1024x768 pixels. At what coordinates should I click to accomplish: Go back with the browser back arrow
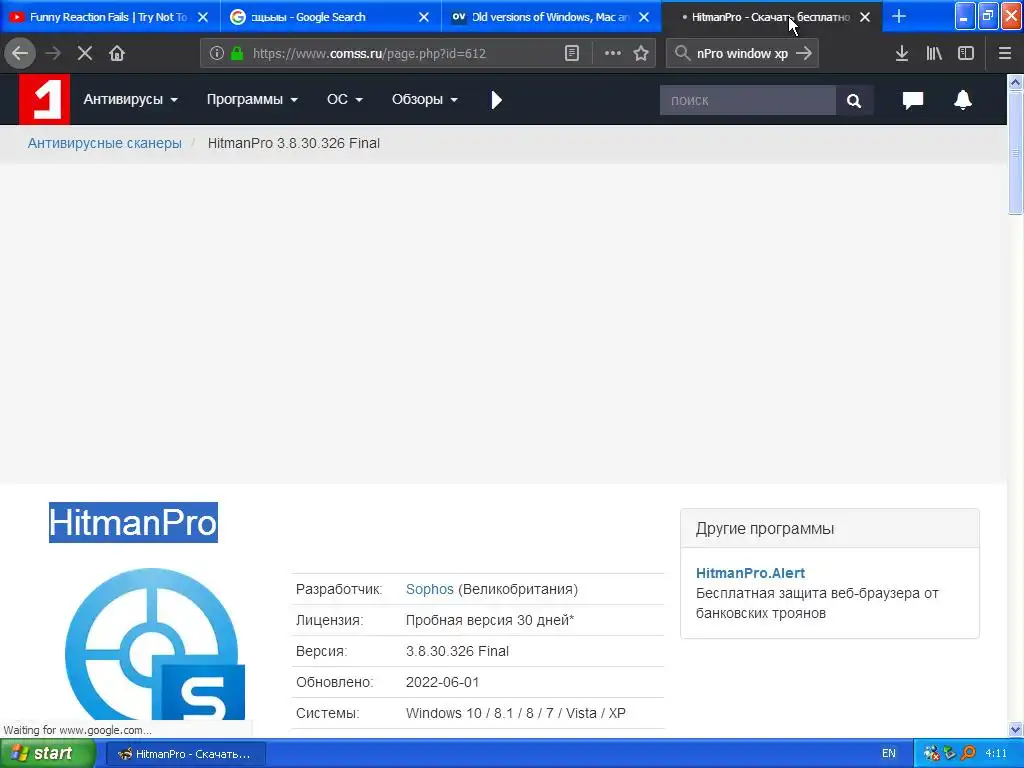(20, 54)
